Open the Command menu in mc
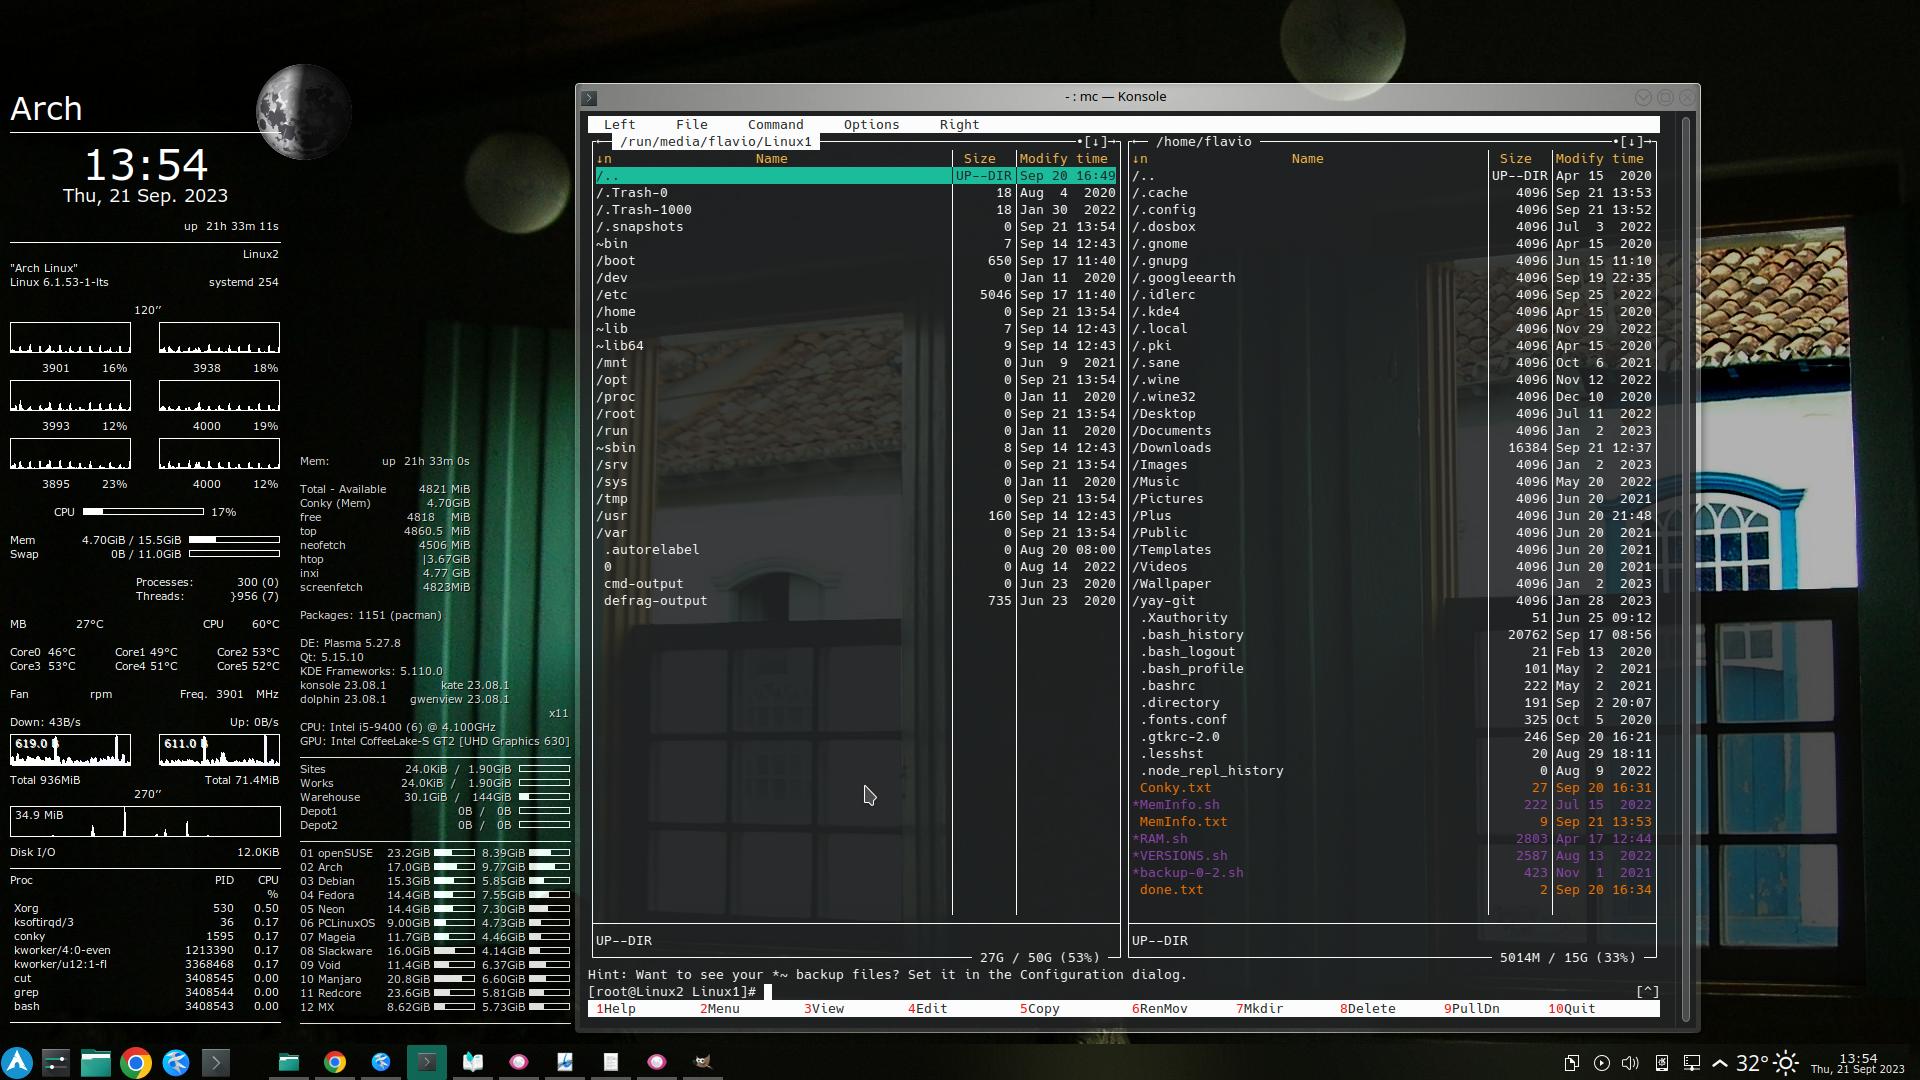The image size is (1920, 1080). (x=775, y=125)
